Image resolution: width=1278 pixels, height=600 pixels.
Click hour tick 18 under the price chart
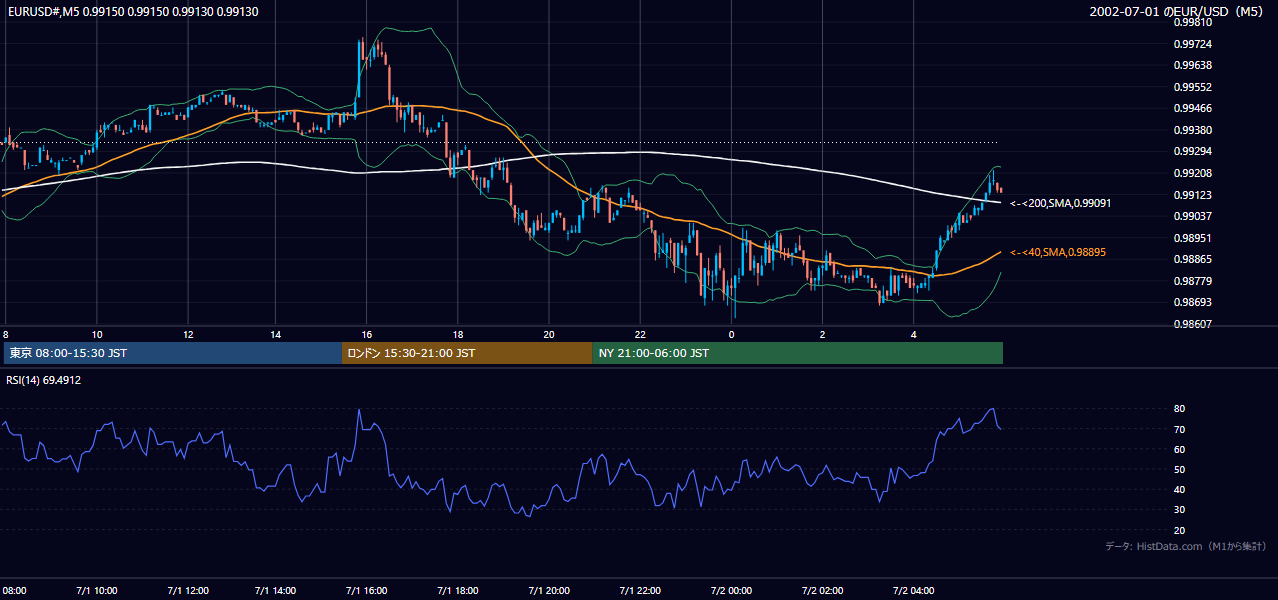458,334
